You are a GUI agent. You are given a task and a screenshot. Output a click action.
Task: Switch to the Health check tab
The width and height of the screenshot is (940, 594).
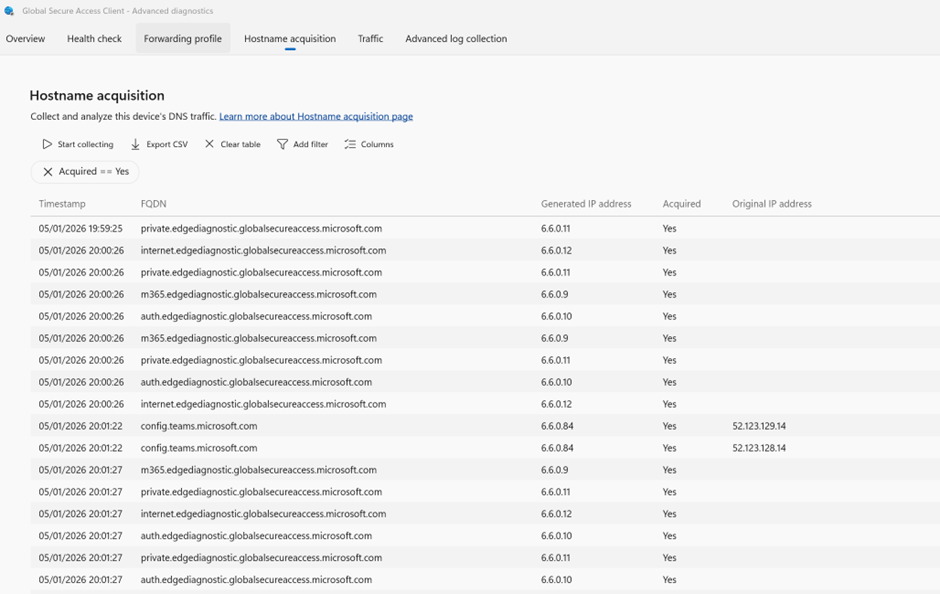coord(94,39)
